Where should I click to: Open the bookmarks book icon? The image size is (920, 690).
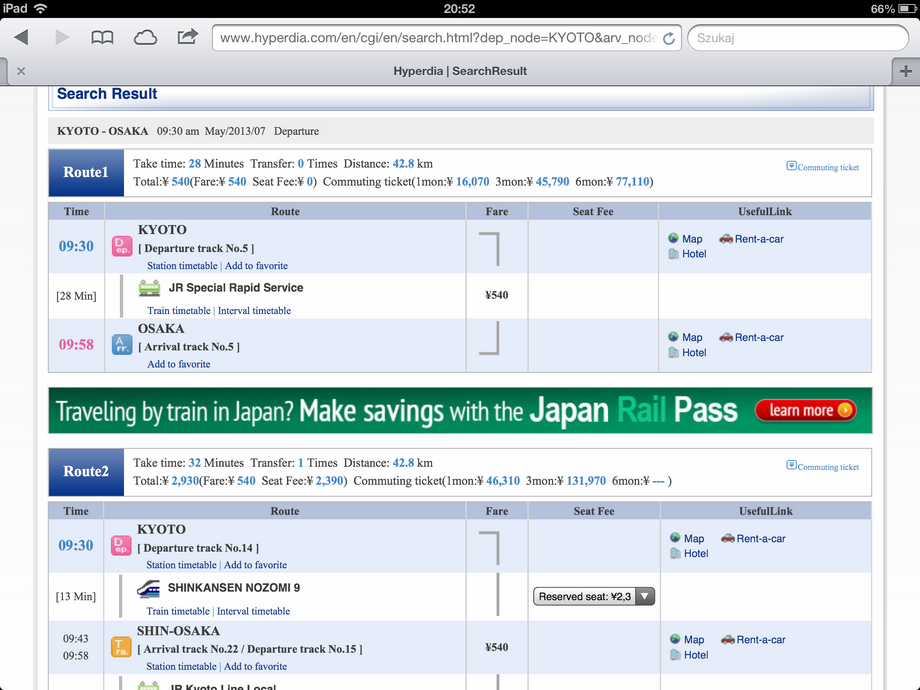tap(102, 38)
